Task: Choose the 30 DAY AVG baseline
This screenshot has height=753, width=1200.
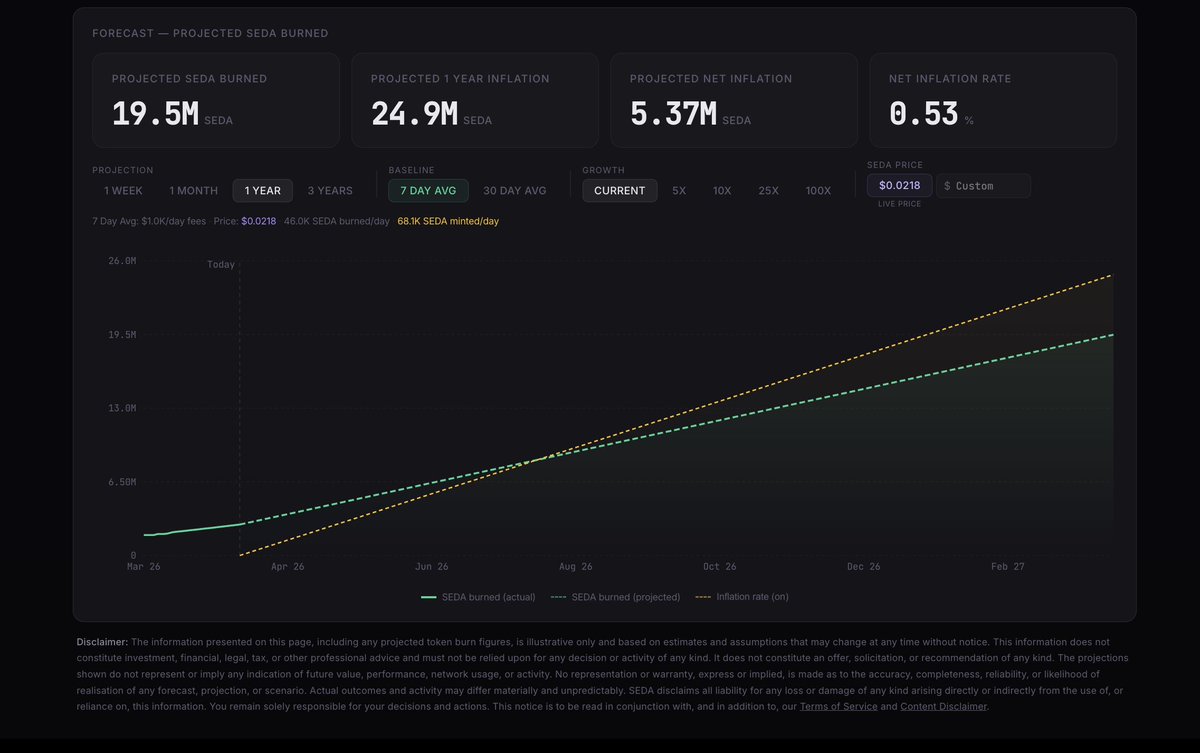Action: [515, 191]
